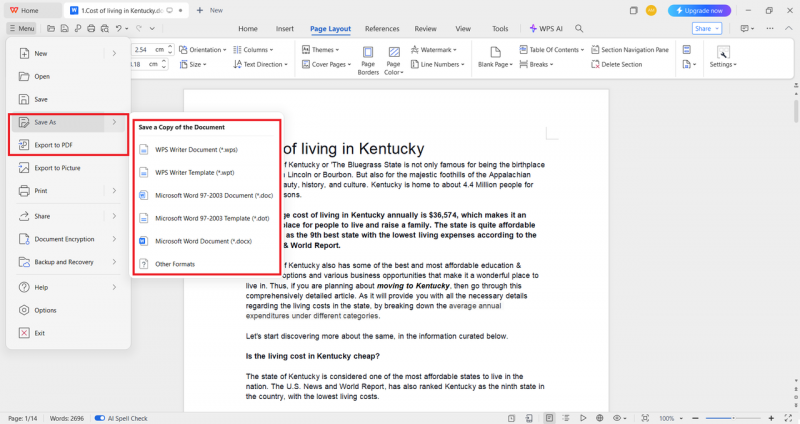800x424 pixels.
Task: Switch to the References ribbon tab
Action: point(382,29)
